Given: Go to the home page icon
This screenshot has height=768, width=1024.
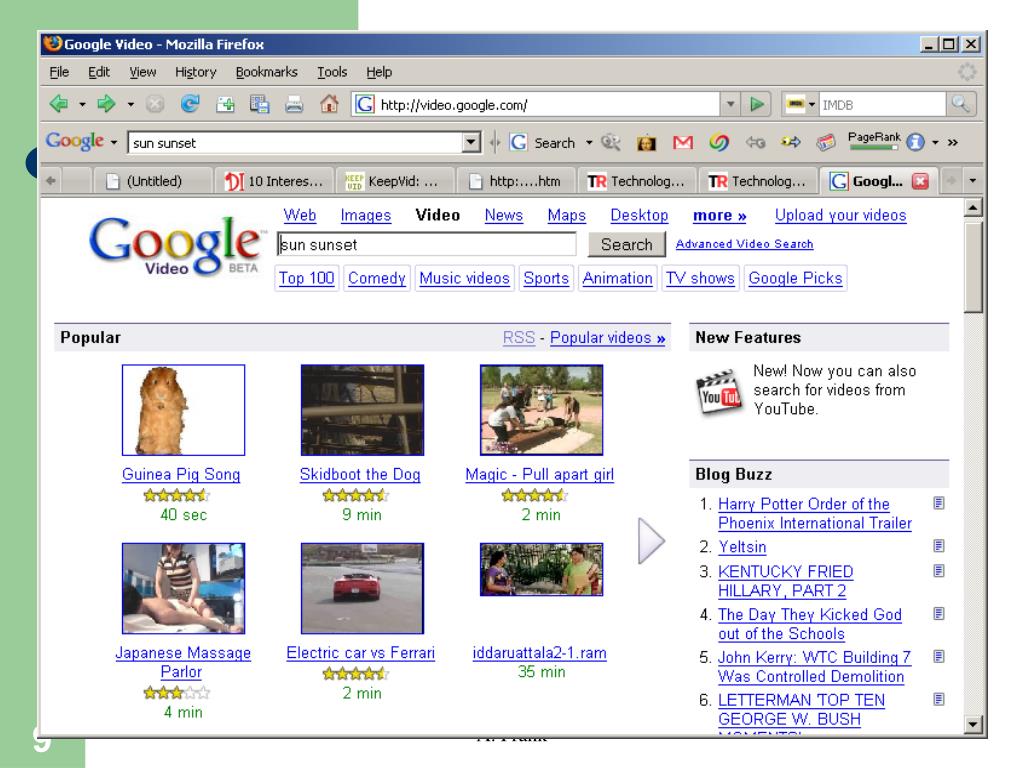Looking at the screenshot, I should tap(329, 104).
